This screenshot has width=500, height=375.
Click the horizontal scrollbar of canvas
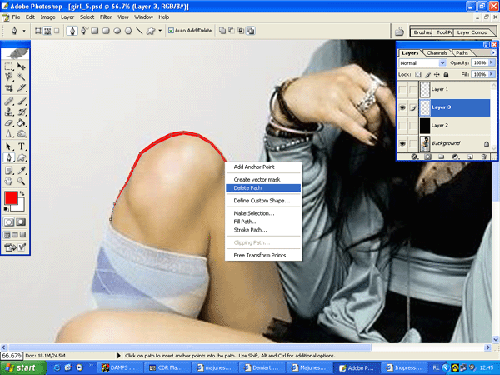coord(190,347)
